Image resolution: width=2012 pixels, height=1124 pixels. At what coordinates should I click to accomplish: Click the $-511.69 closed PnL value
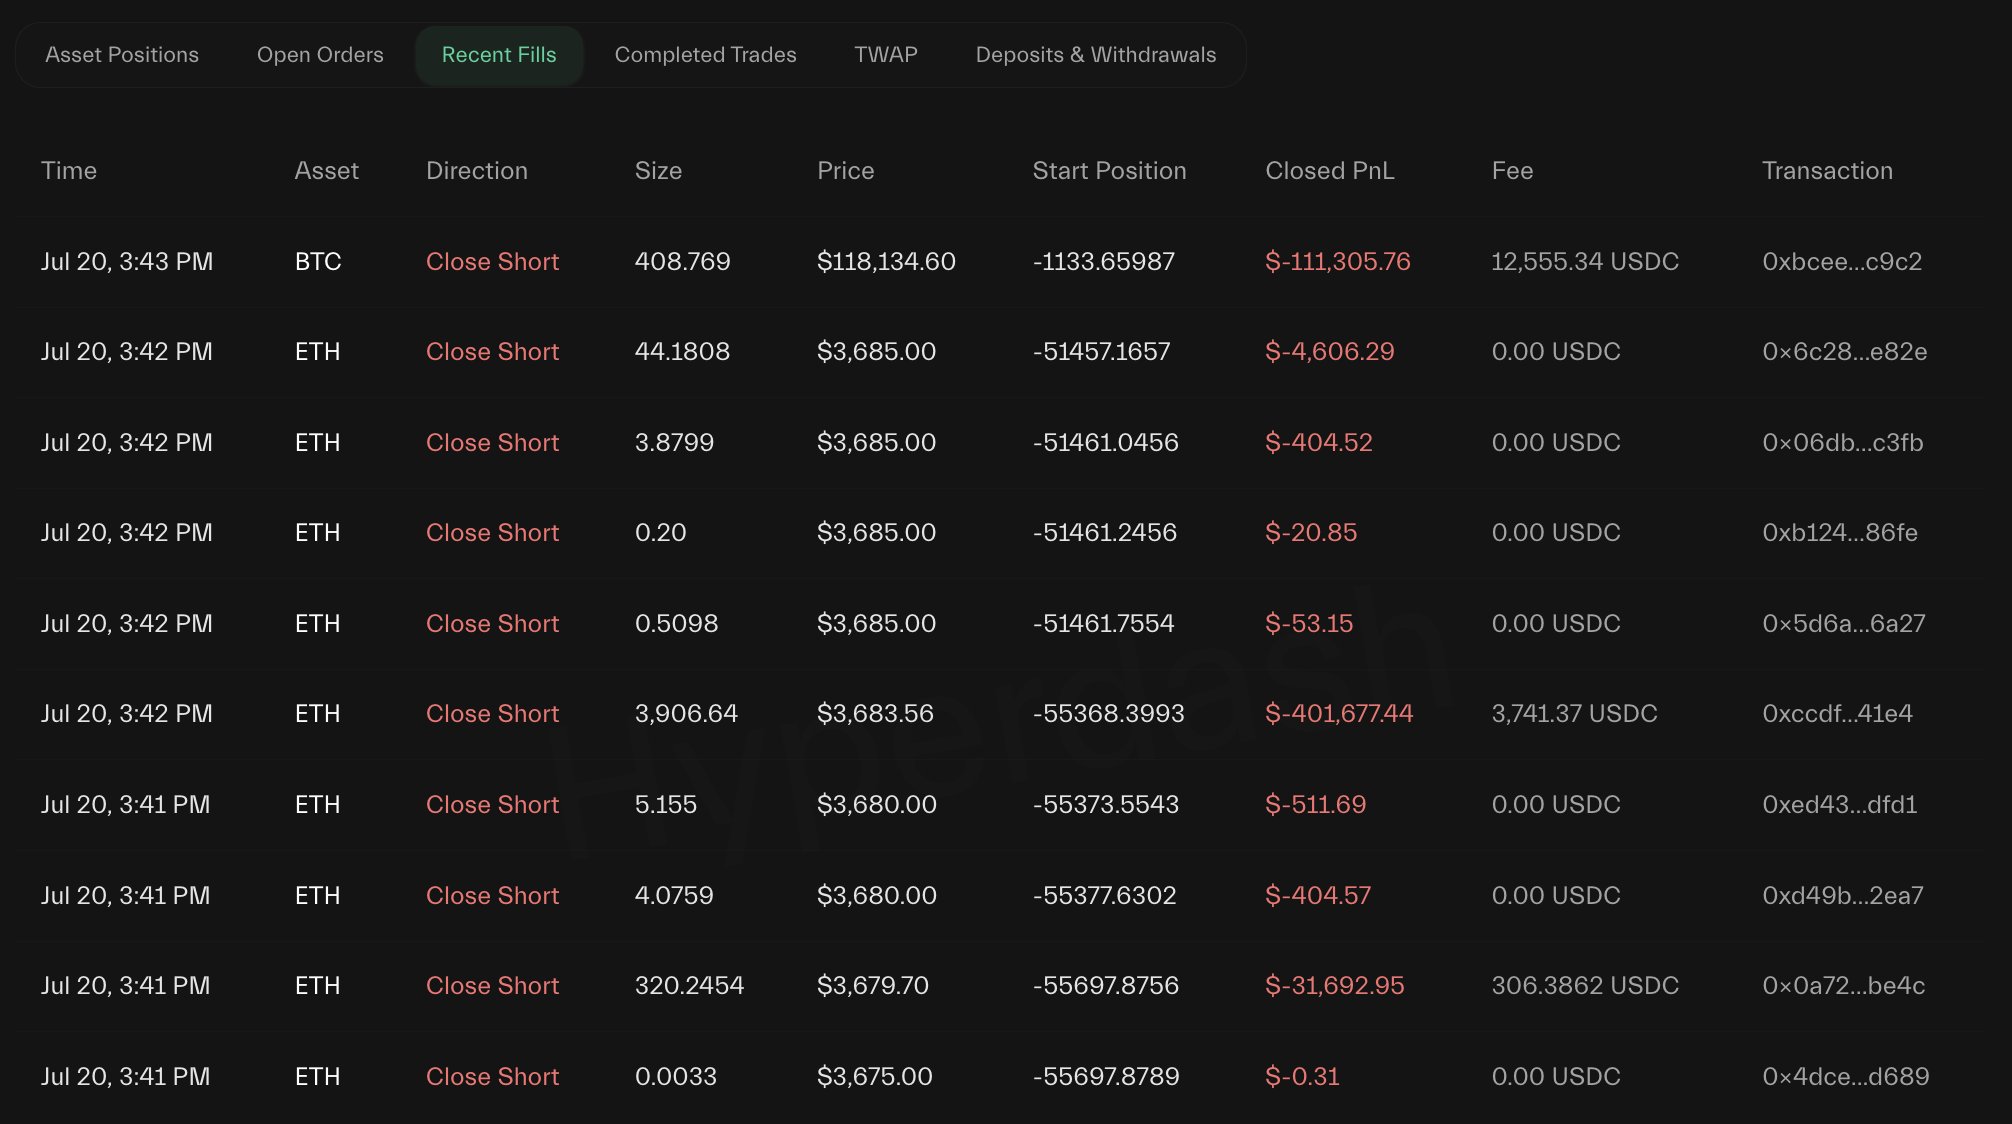(x=1316, y=805)
